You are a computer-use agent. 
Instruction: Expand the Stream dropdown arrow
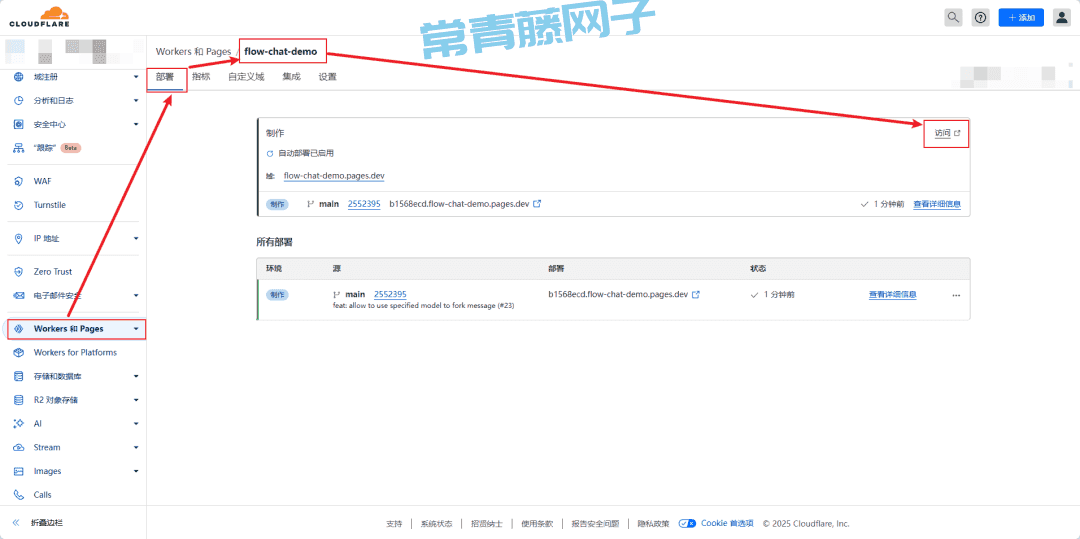coord(136,447)
